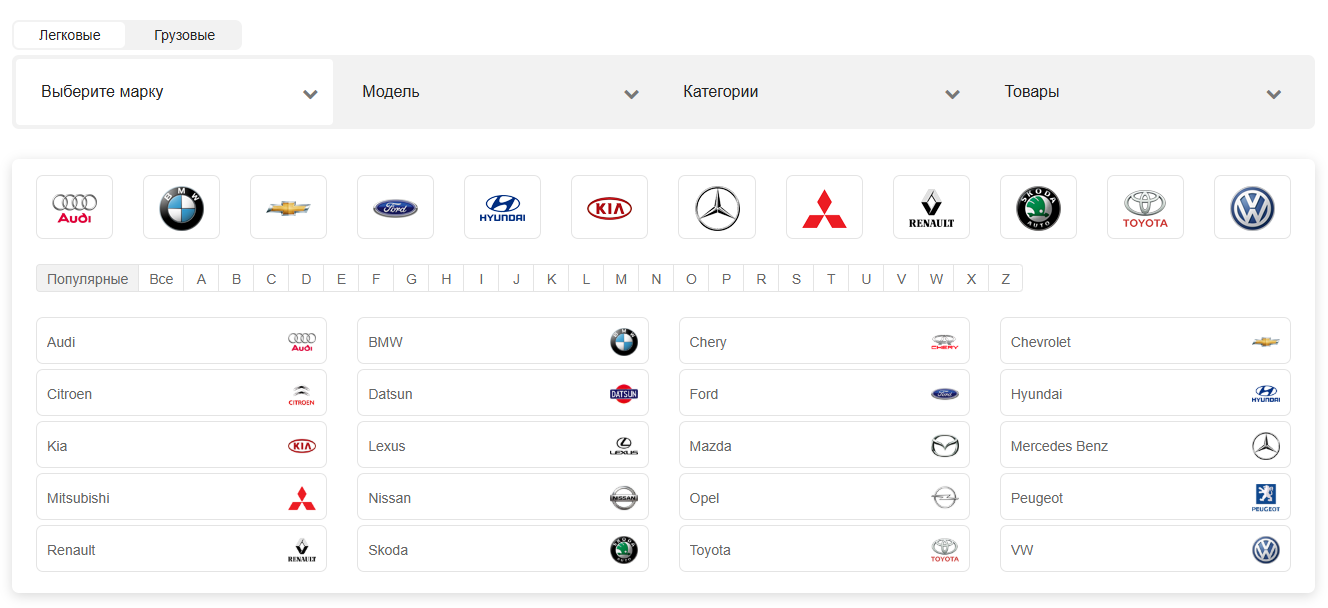
Task: Expand the Товары dropdown
Action: pos(1142,92)
